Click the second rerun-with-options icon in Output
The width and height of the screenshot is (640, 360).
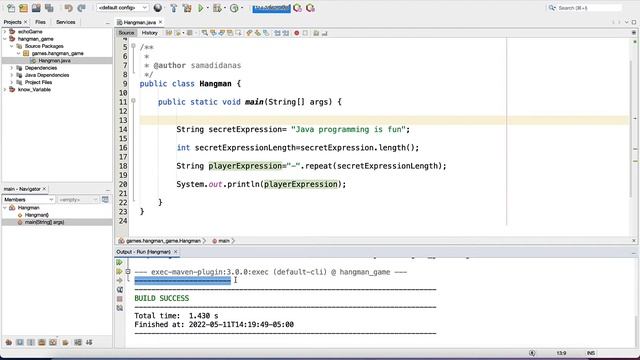coord(119,271)
